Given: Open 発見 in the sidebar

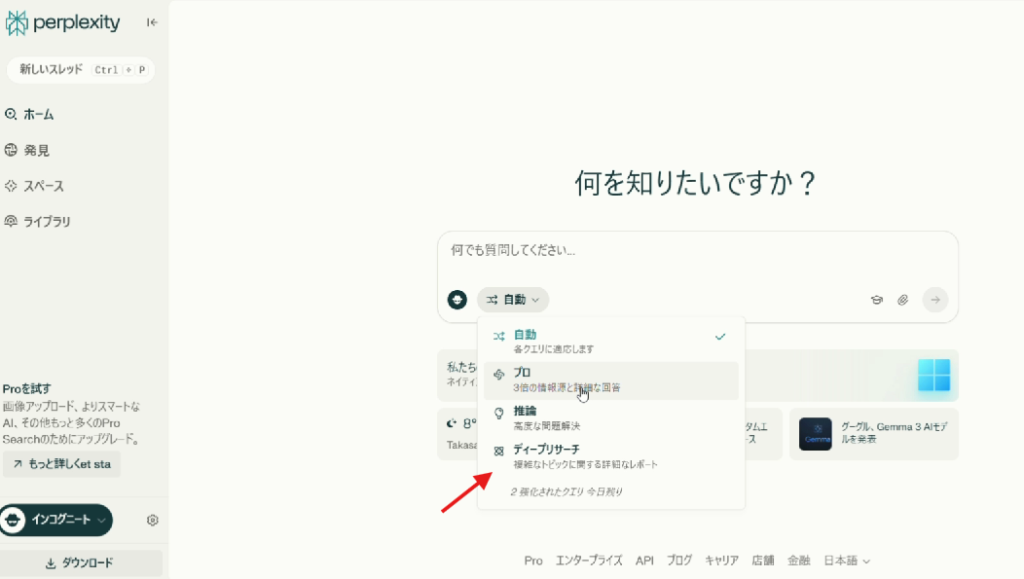Looking at the screenshot, I should pos(37,151).
